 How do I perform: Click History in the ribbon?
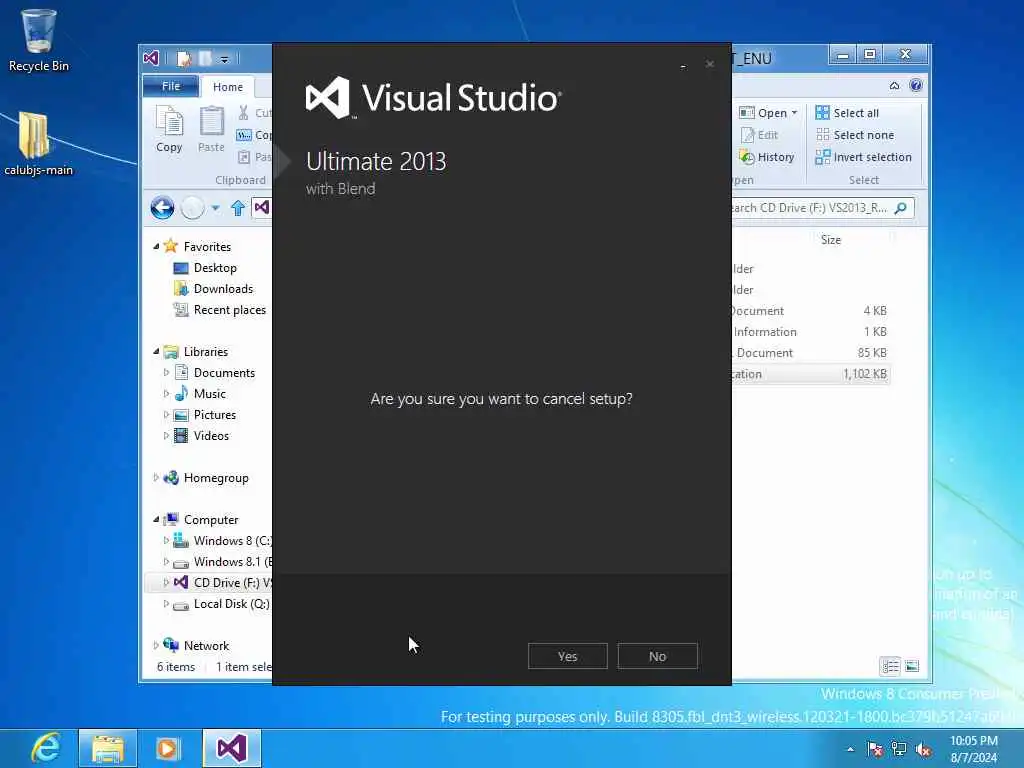[767, 157]
